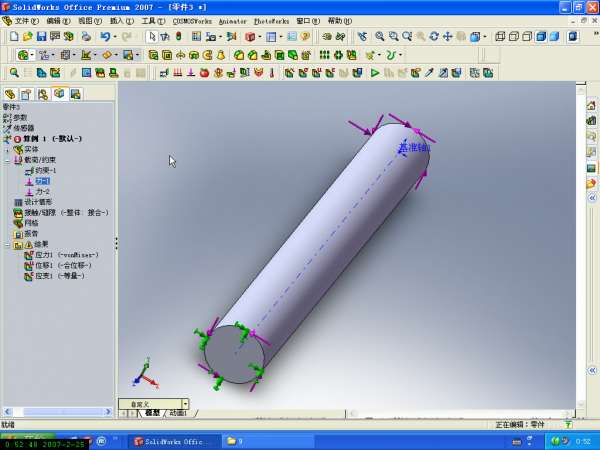This screenshot has width=600, height=450.
Task: Toggle Shaded display mode
Action: [x=554, y=37]
